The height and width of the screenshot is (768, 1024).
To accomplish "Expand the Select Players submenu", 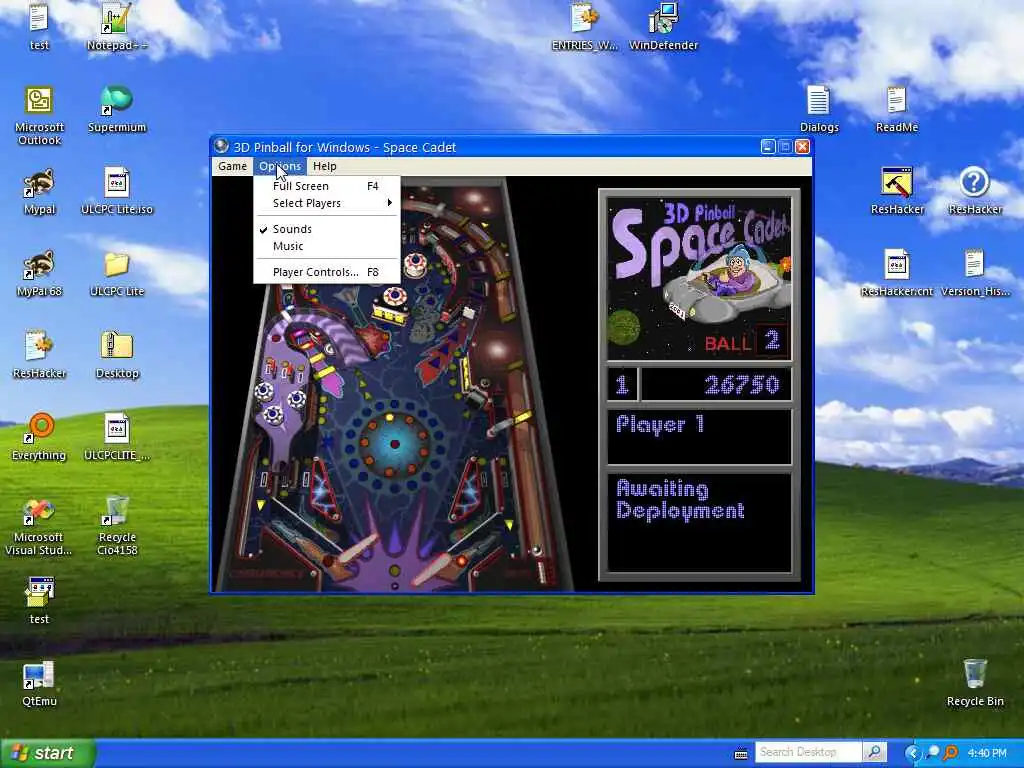I will pos(327,203).
